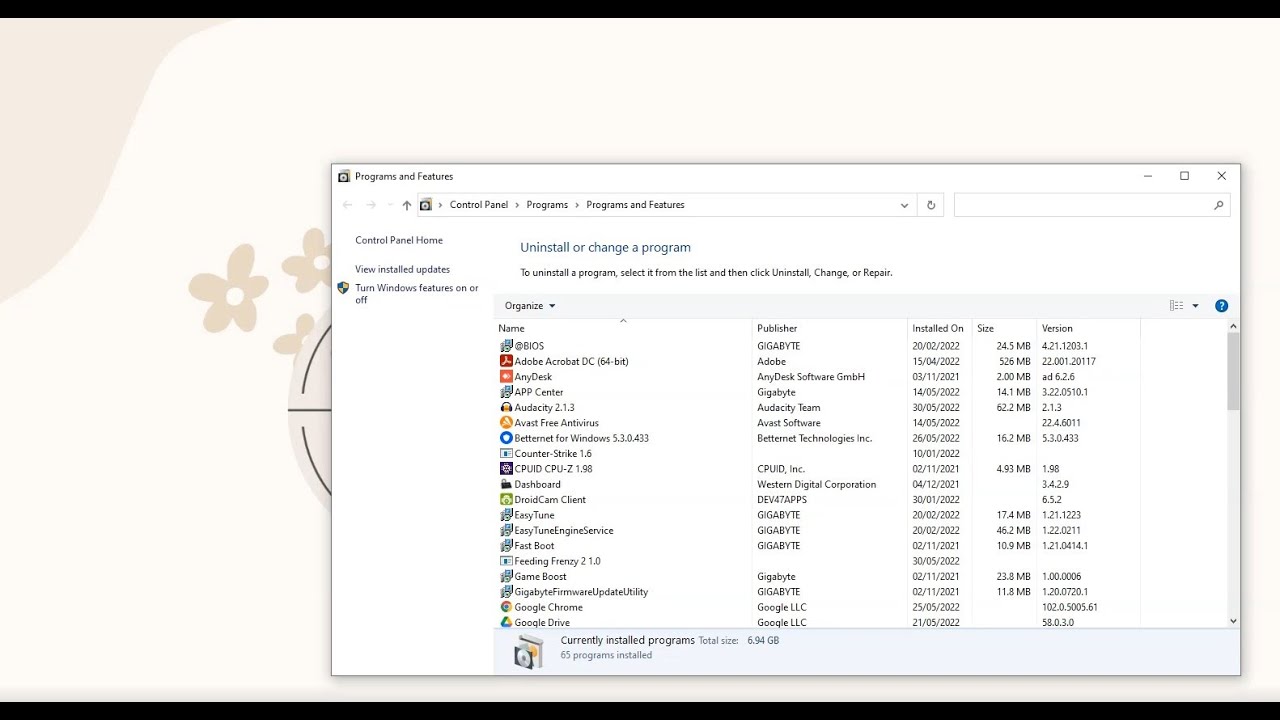Expand the chevron after Programs breadcrumb

coord(577,205)
